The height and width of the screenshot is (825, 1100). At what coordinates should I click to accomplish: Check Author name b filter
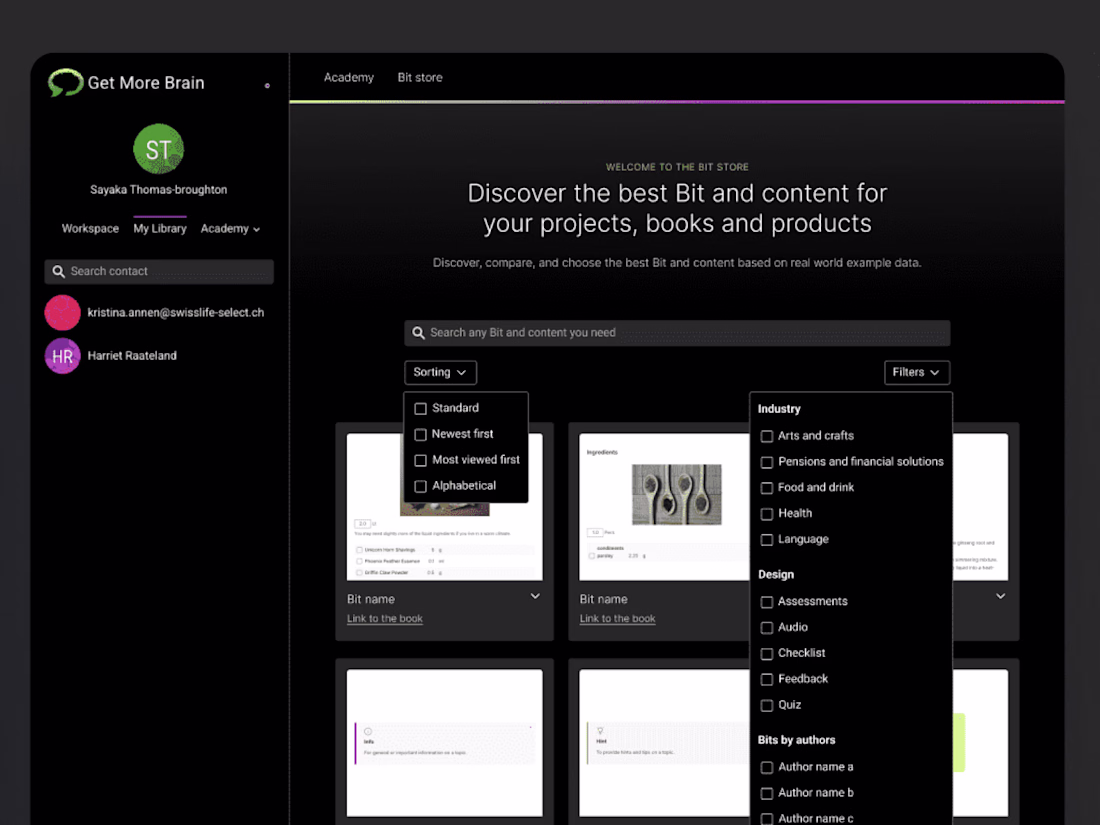click(767, 793)
